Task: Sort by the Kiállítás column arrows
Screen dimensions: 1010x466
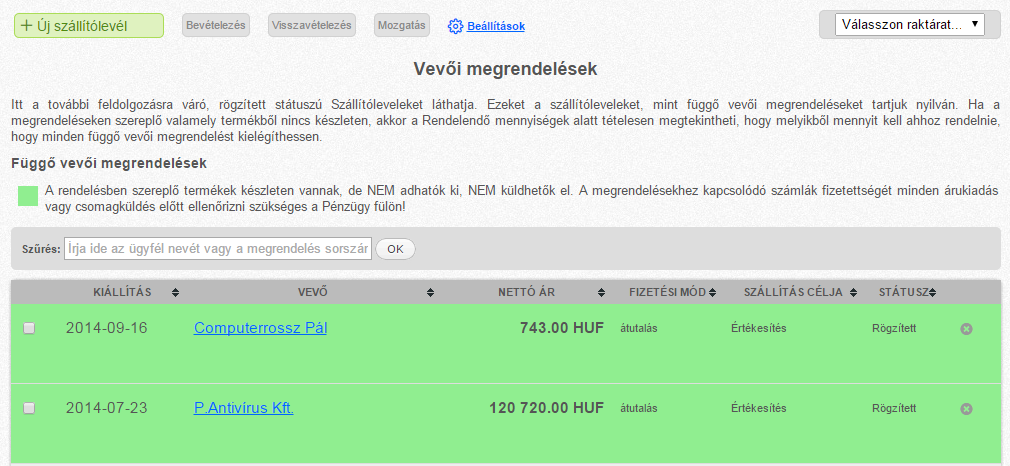Action: 175,293
